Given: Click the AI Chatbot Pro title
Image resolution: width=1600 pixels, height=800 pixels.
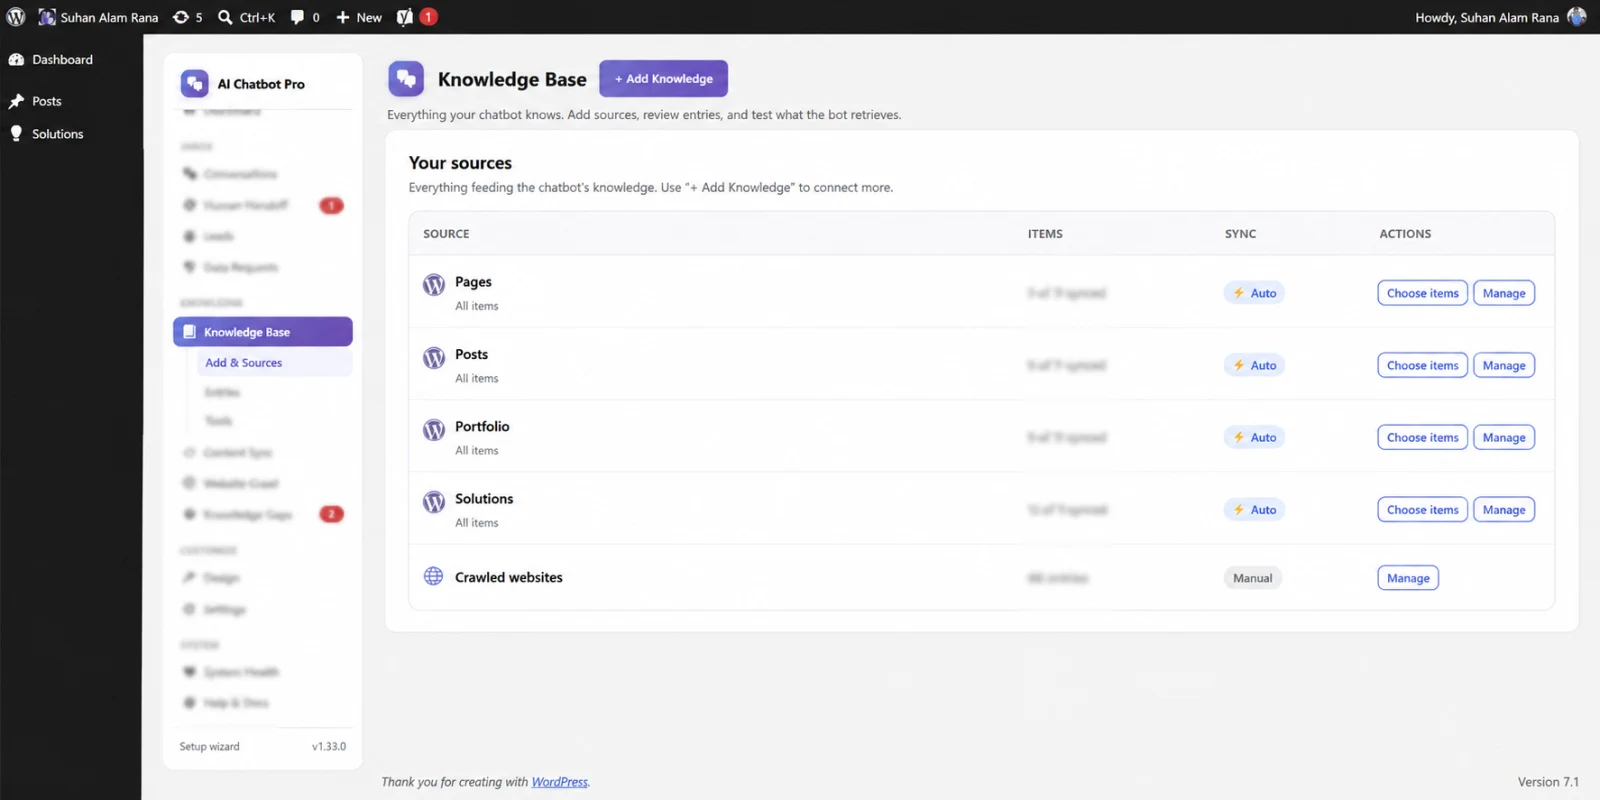Looking at the screenshot, I should 261,84.
